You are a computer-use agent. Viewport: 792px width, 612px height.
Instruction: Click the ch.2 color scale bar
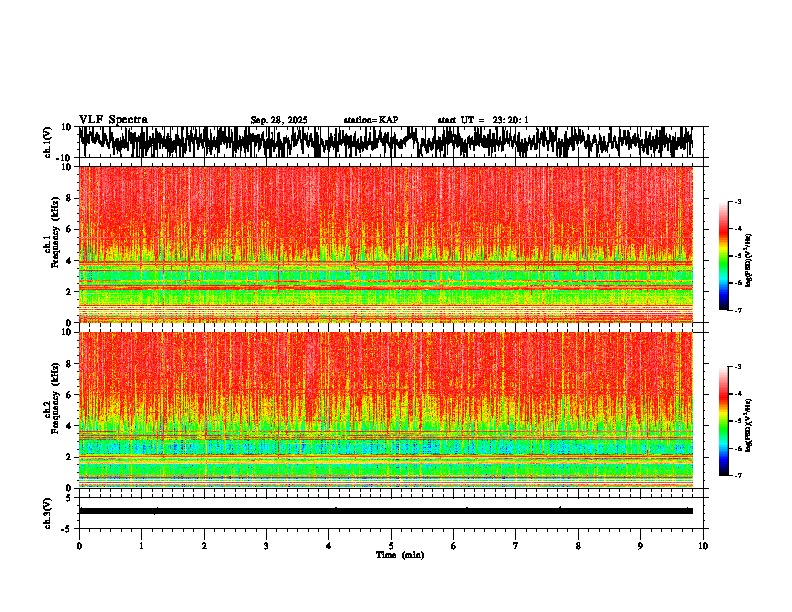tap(723, 421)
